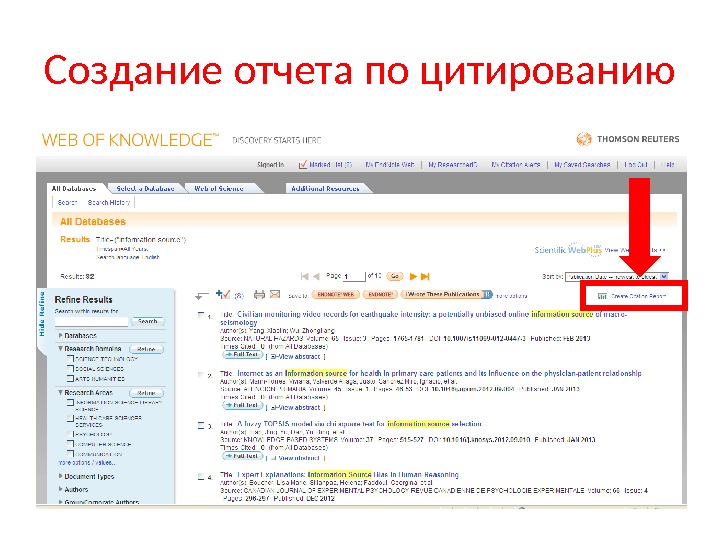The image size is (720, 540).
Task: Click I Wrote These Publications button
Action: point(442,294)
